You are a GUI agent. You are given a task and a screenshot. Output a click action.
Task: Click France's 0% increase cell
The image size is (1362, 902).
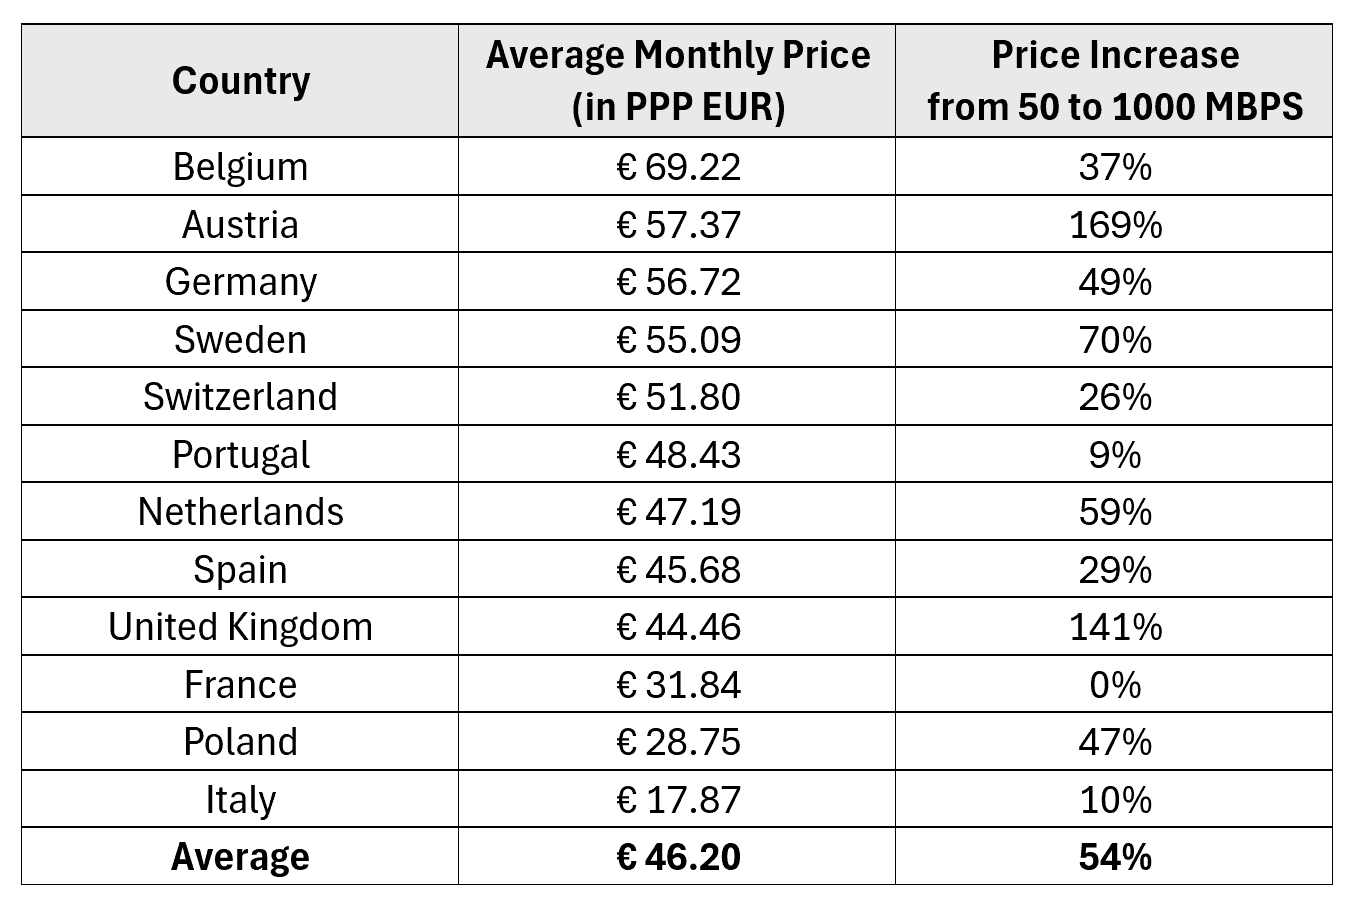[x=1114, y=684]
